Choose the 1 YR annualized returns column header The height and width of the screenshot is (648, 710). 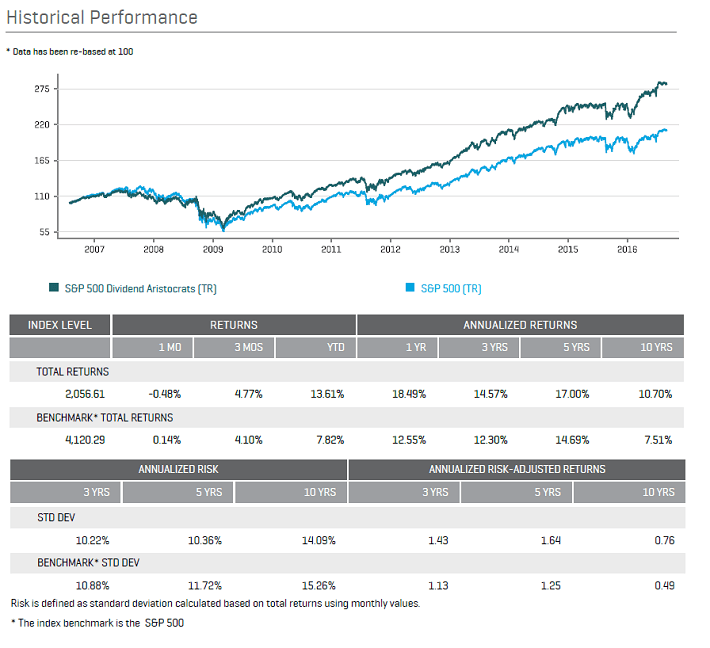398,348
